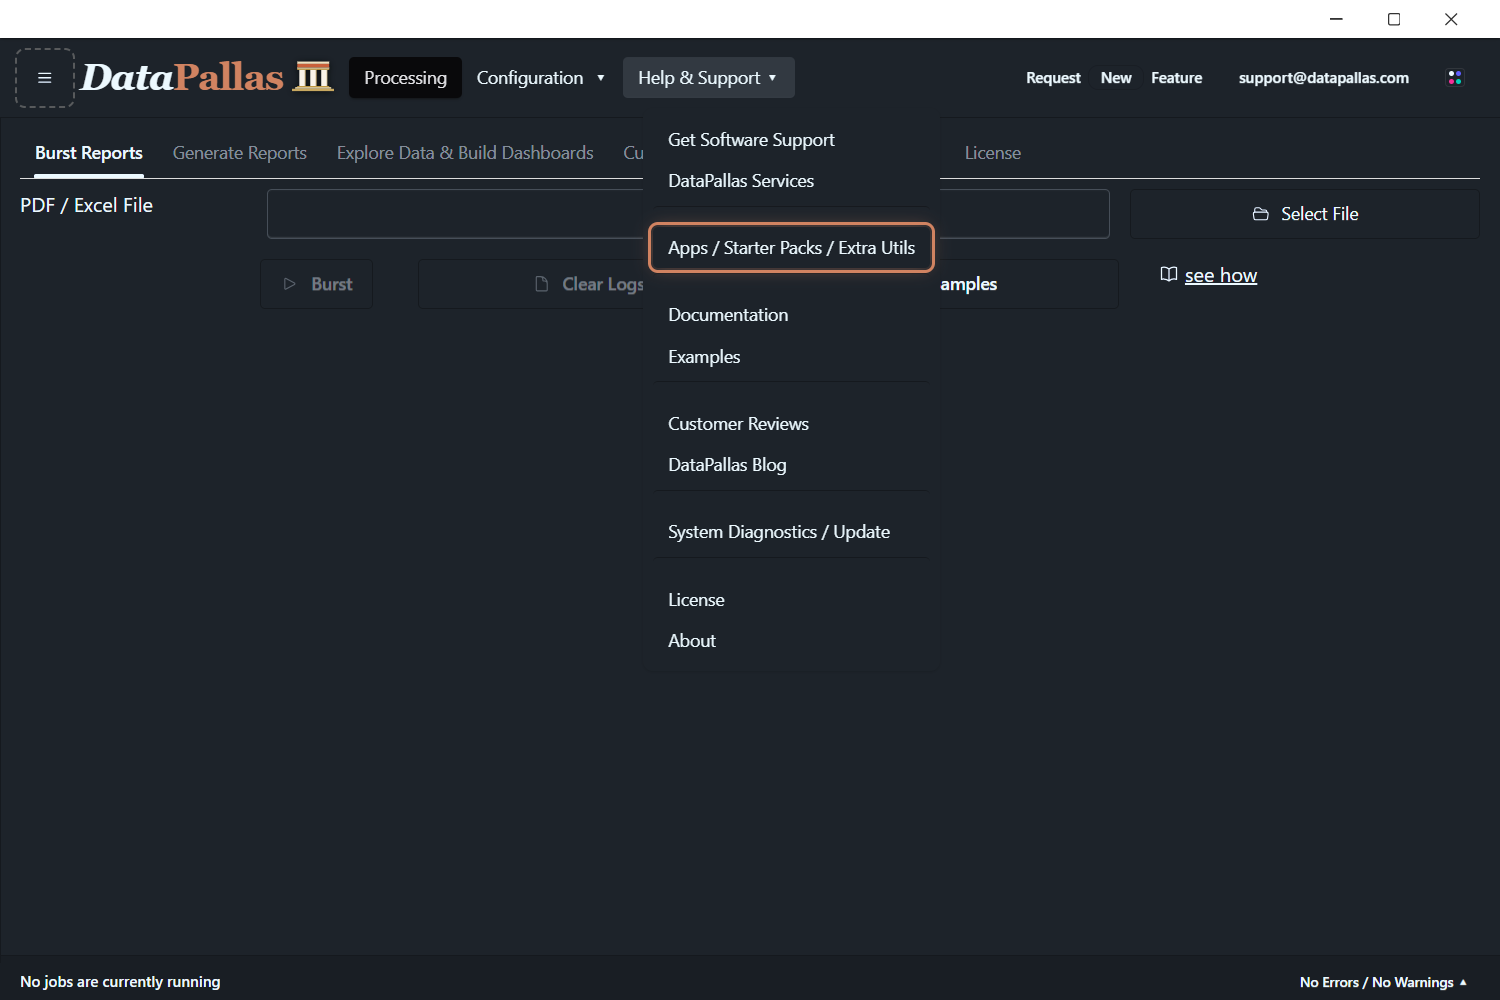This screenshot has height=1000, width=1500.
Task: Select Examples menu item
Action: click(x=704, y=357)
